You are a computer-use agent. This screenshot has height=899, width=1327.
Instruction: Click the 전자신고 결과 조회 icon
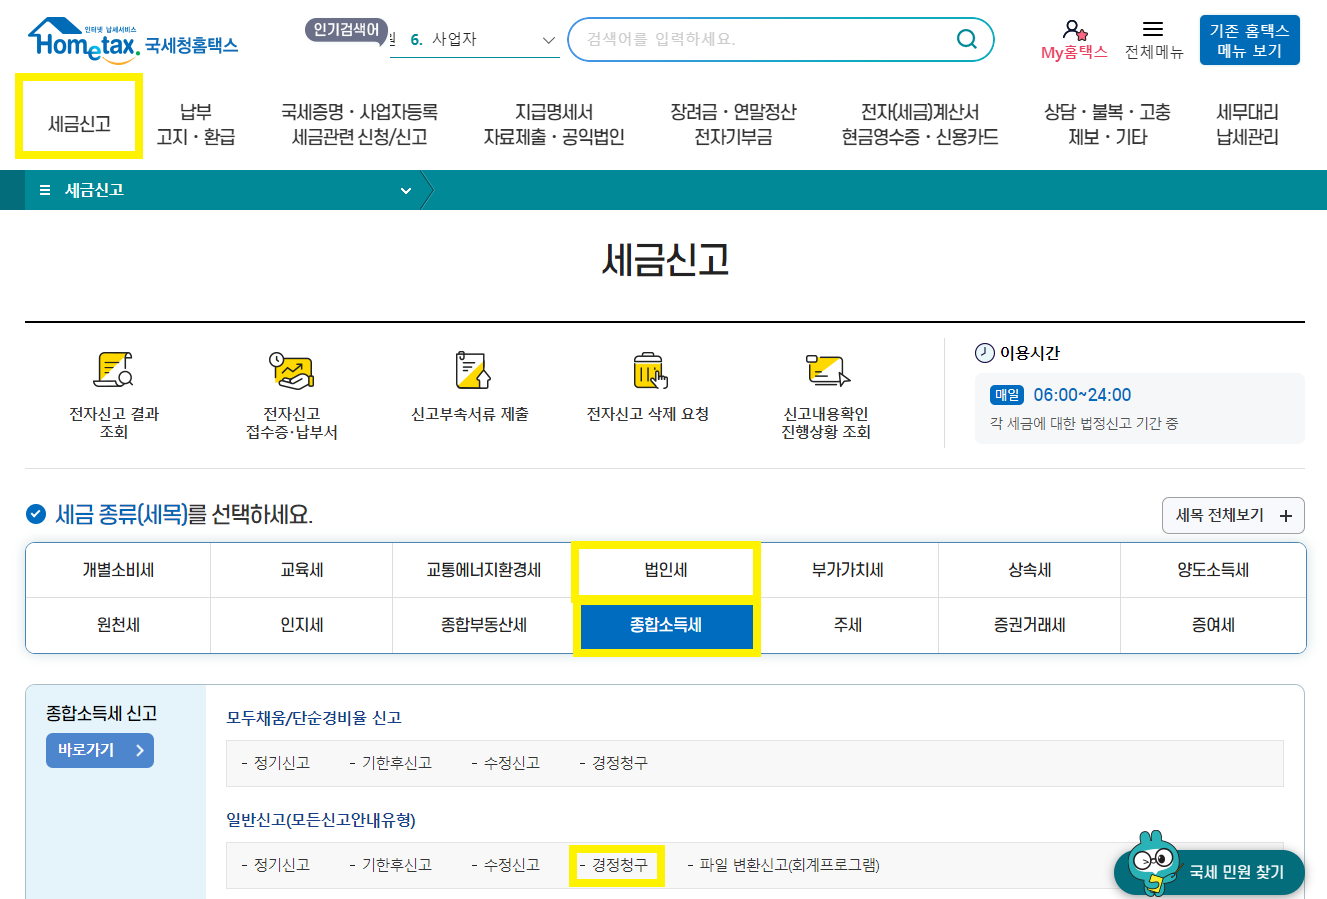coord(114,370)
